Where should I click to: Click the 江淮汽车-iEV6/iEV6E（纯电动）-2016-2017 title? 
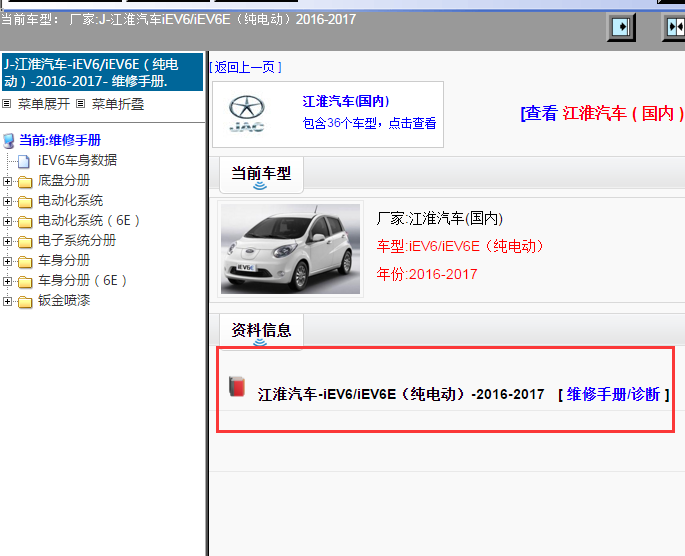[401, 394]
